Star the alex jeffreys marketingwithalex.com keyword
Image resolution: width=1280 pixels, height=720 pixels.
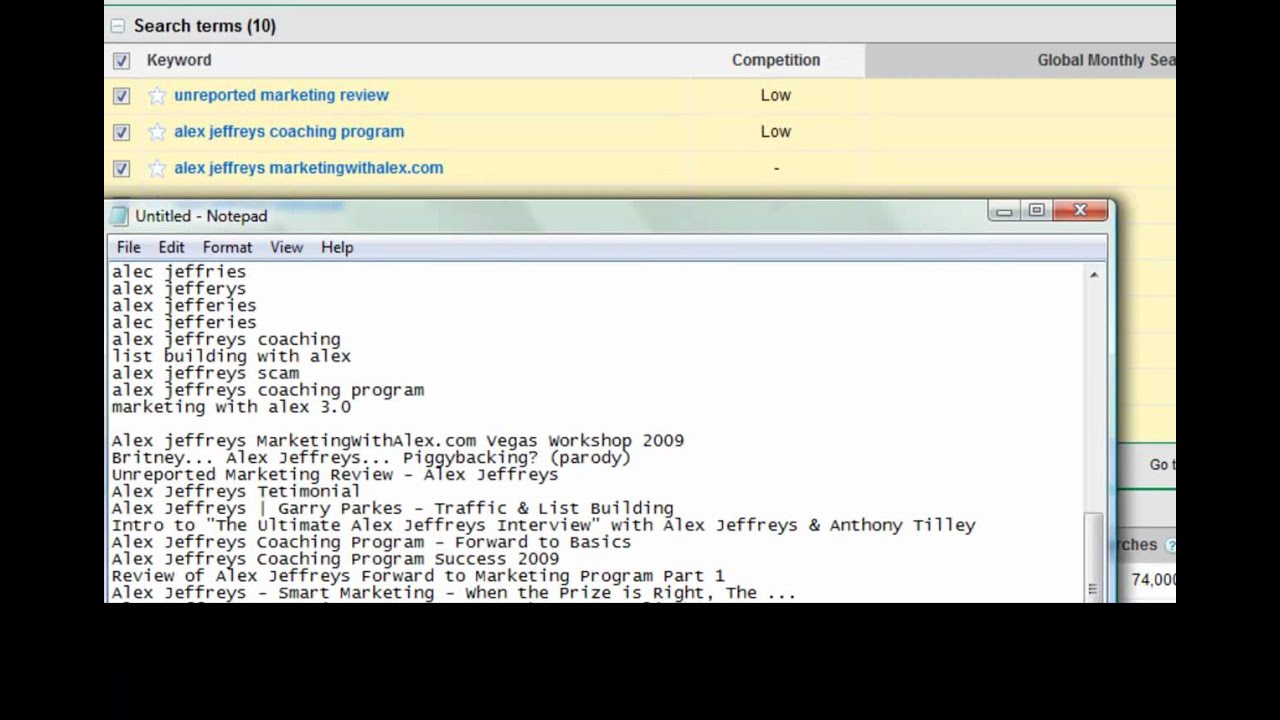(157, 168)
